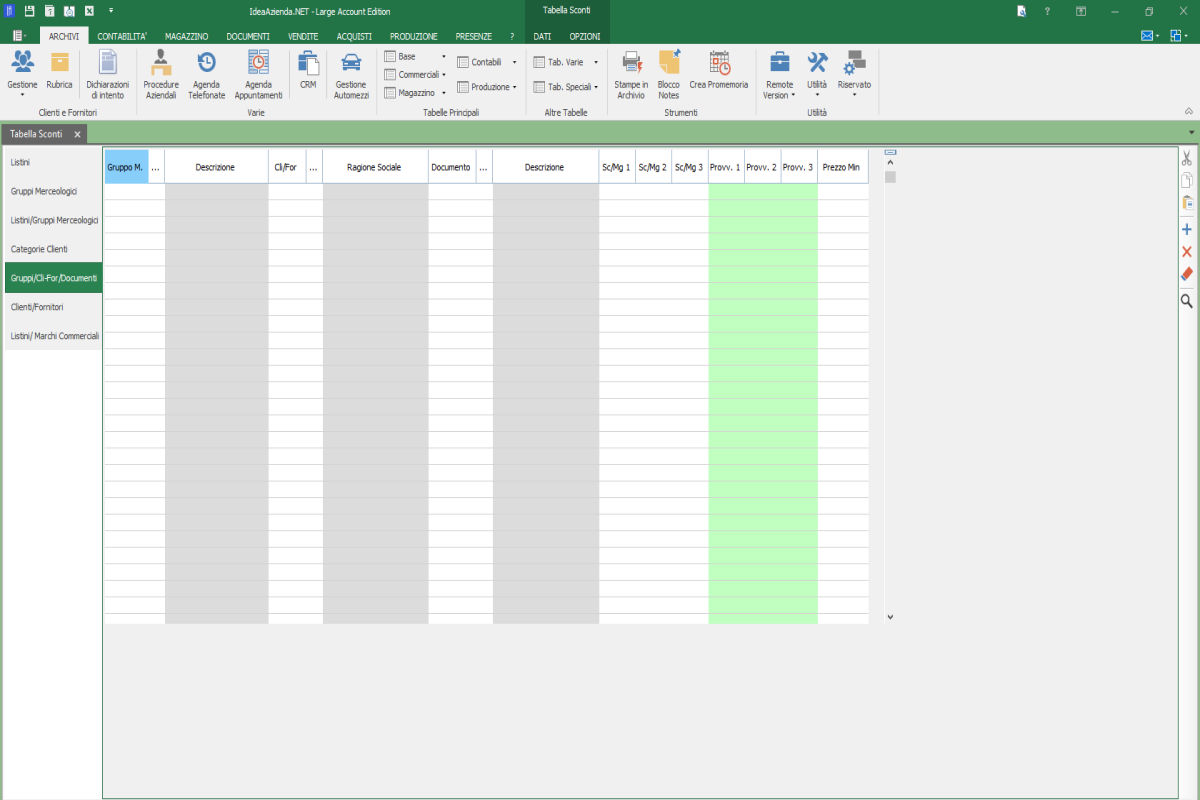Launch Procedure Aziendali

[161, 74]
